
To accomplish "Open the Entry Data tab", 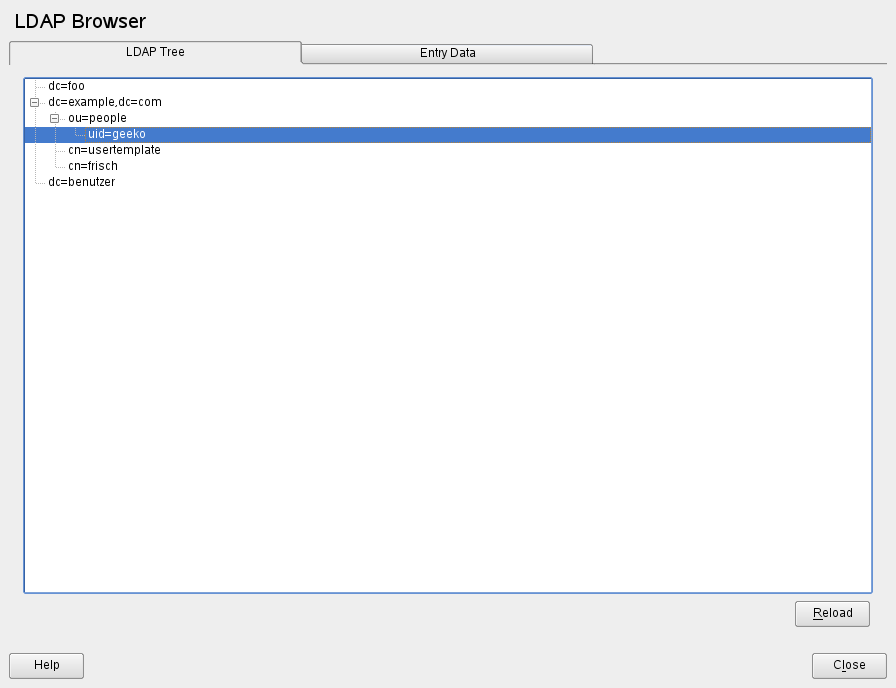I will tap(447, 53).
